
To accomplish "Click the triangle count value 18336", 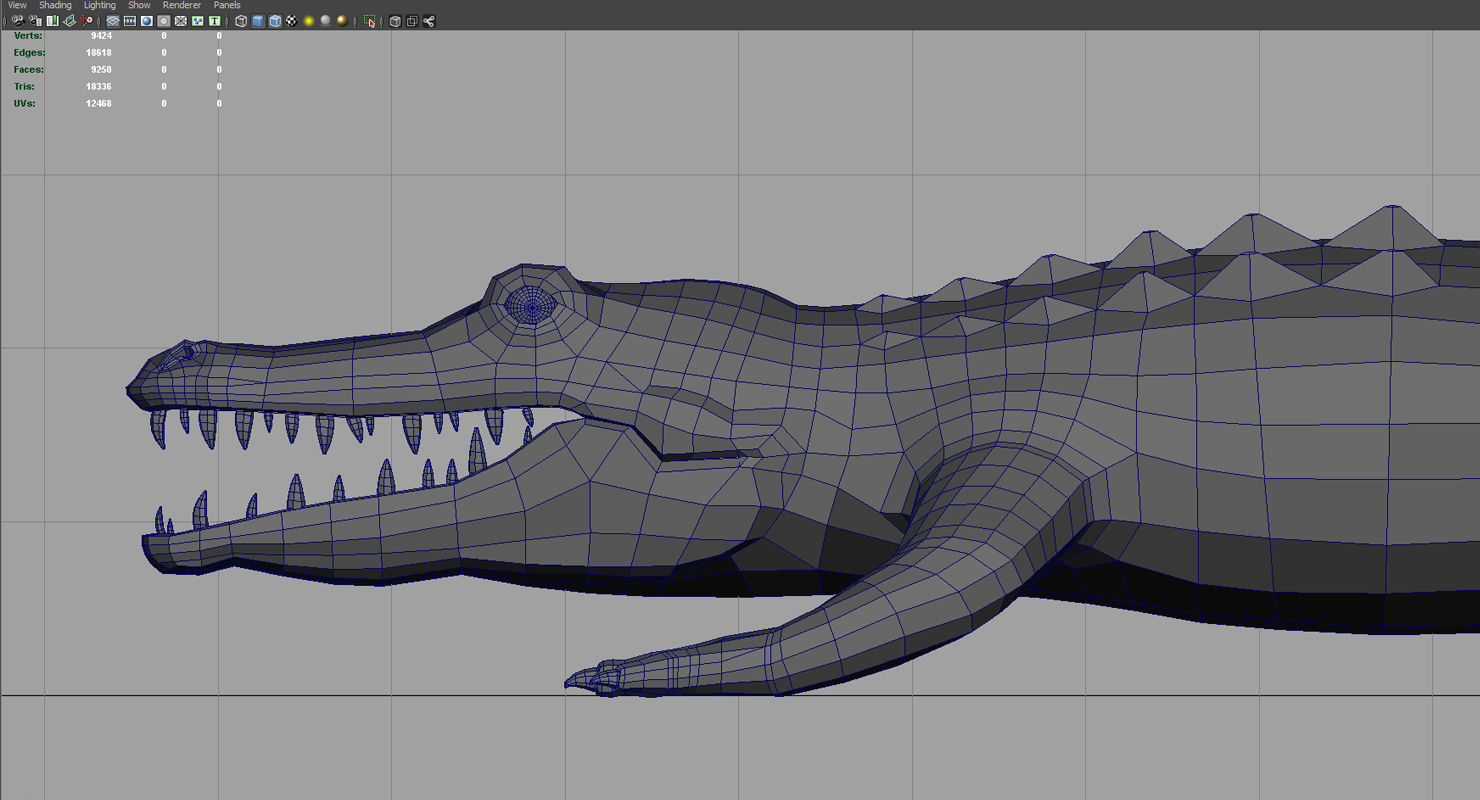I will coord(99,87).
